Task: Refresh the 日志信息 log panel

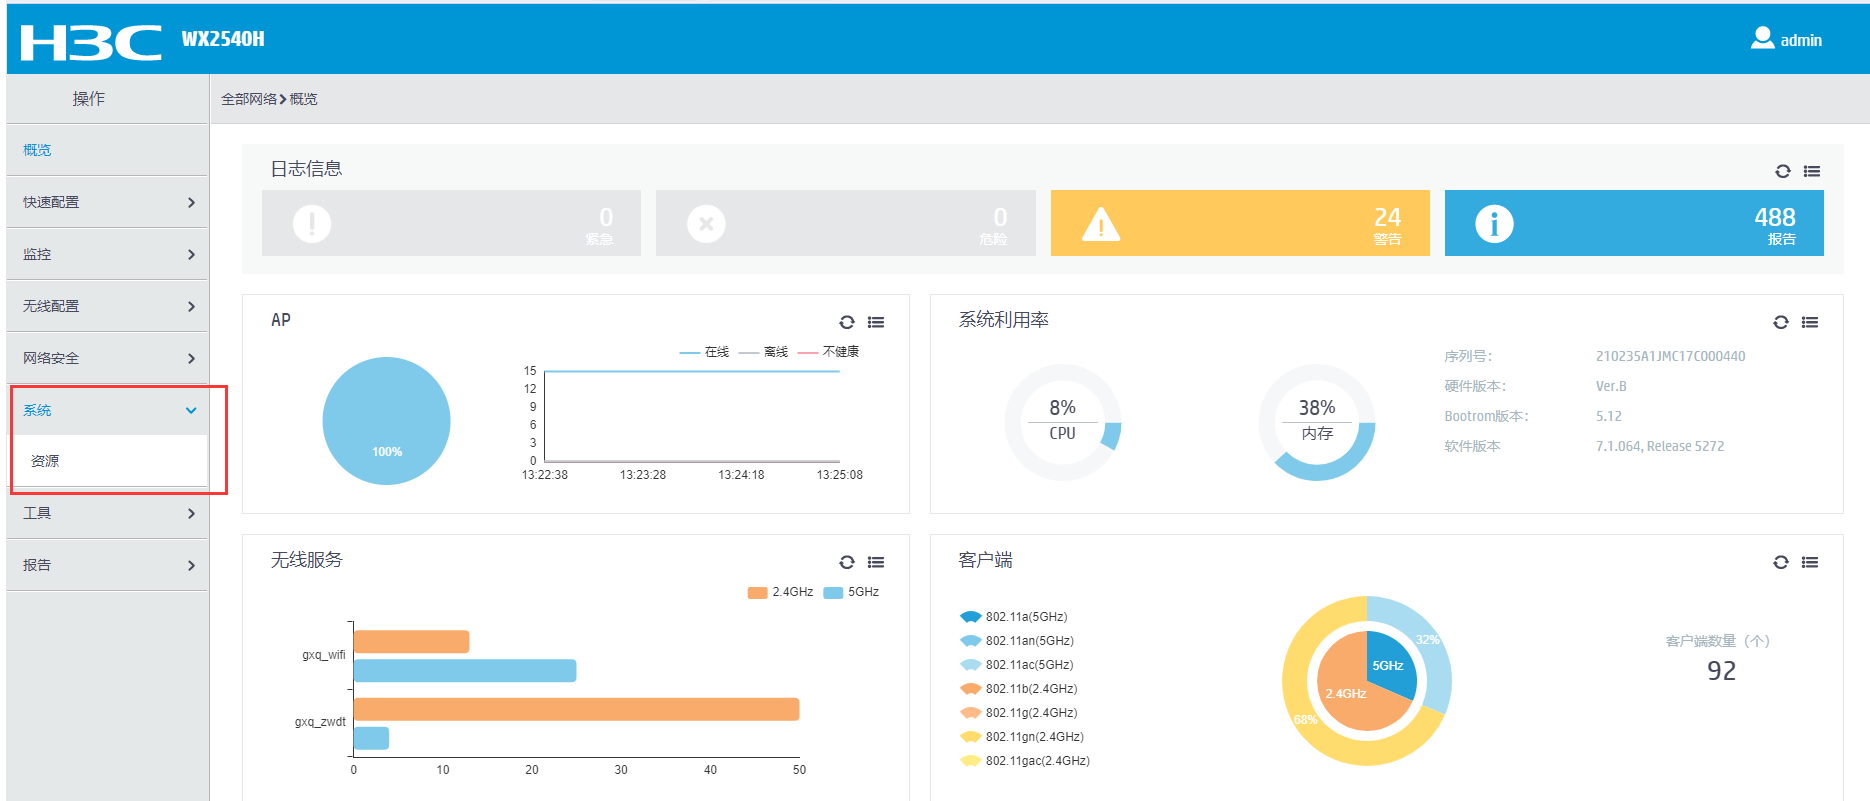Action: pyautogui.click(x=1782, y=171)
